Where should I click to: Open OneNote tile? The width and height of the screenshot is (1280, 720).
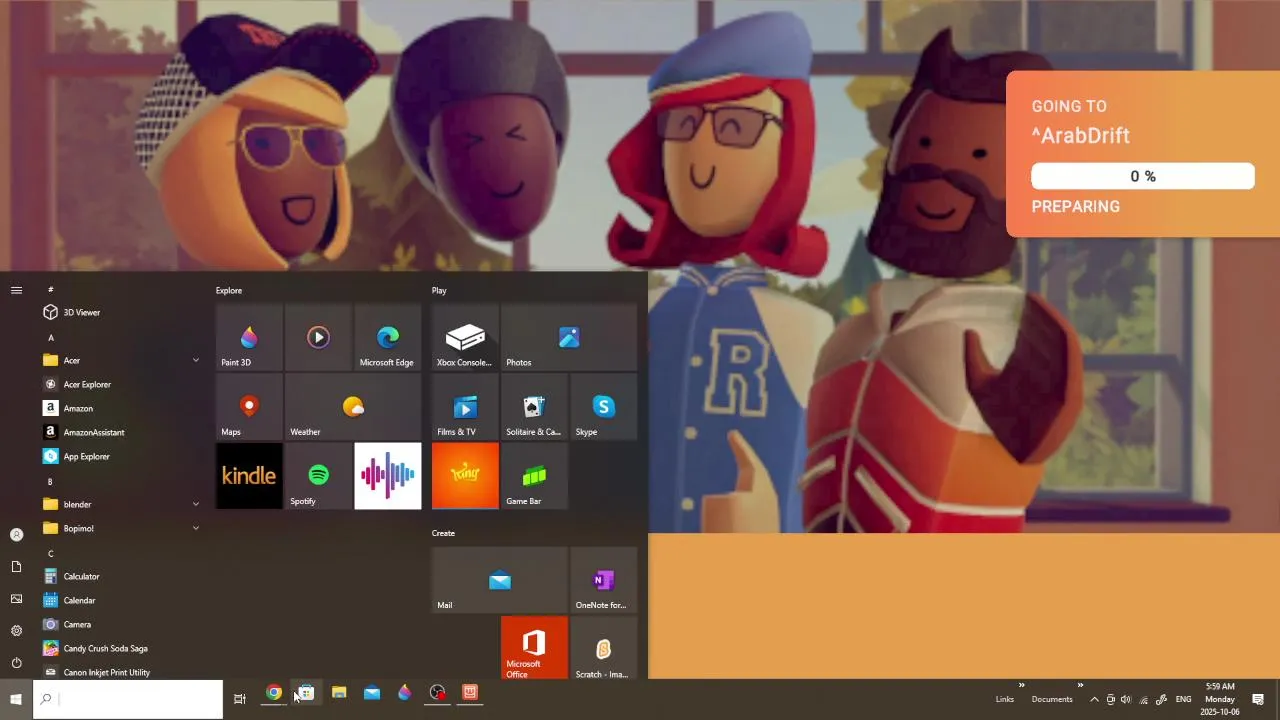click(x=603, y=580)
